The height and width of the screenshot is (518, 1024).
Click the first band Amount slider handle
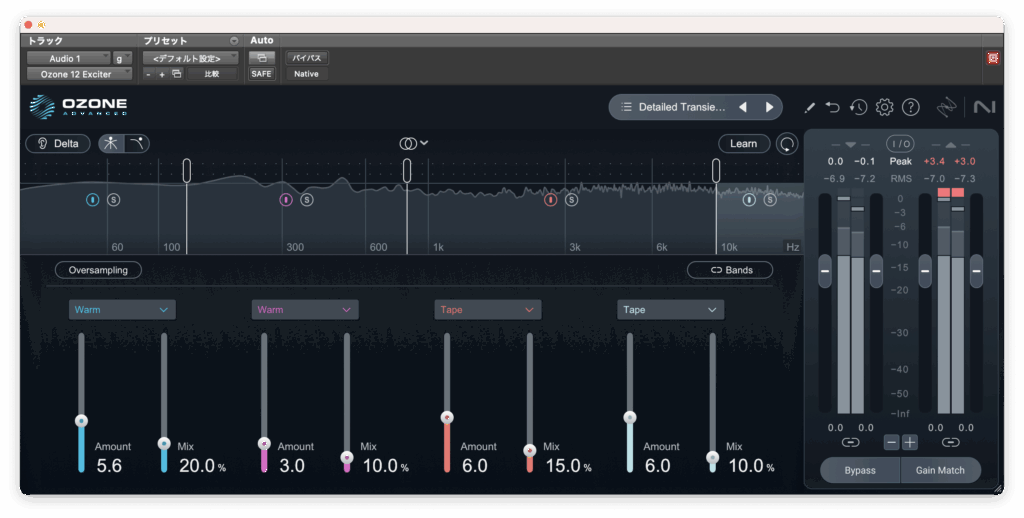point(81,420)
